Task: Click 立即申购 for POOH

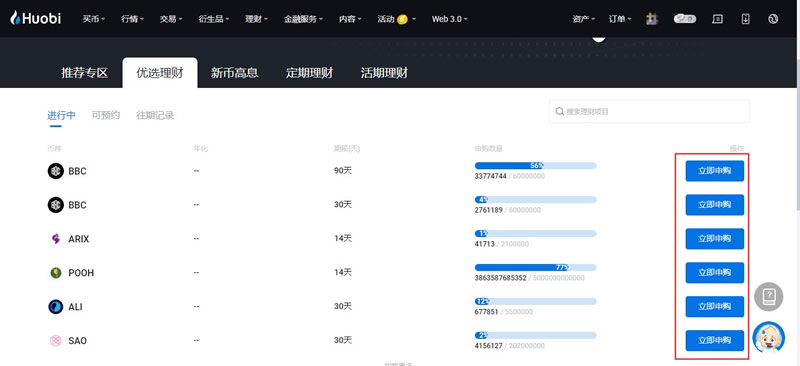Action: click(x=714, y=273)
